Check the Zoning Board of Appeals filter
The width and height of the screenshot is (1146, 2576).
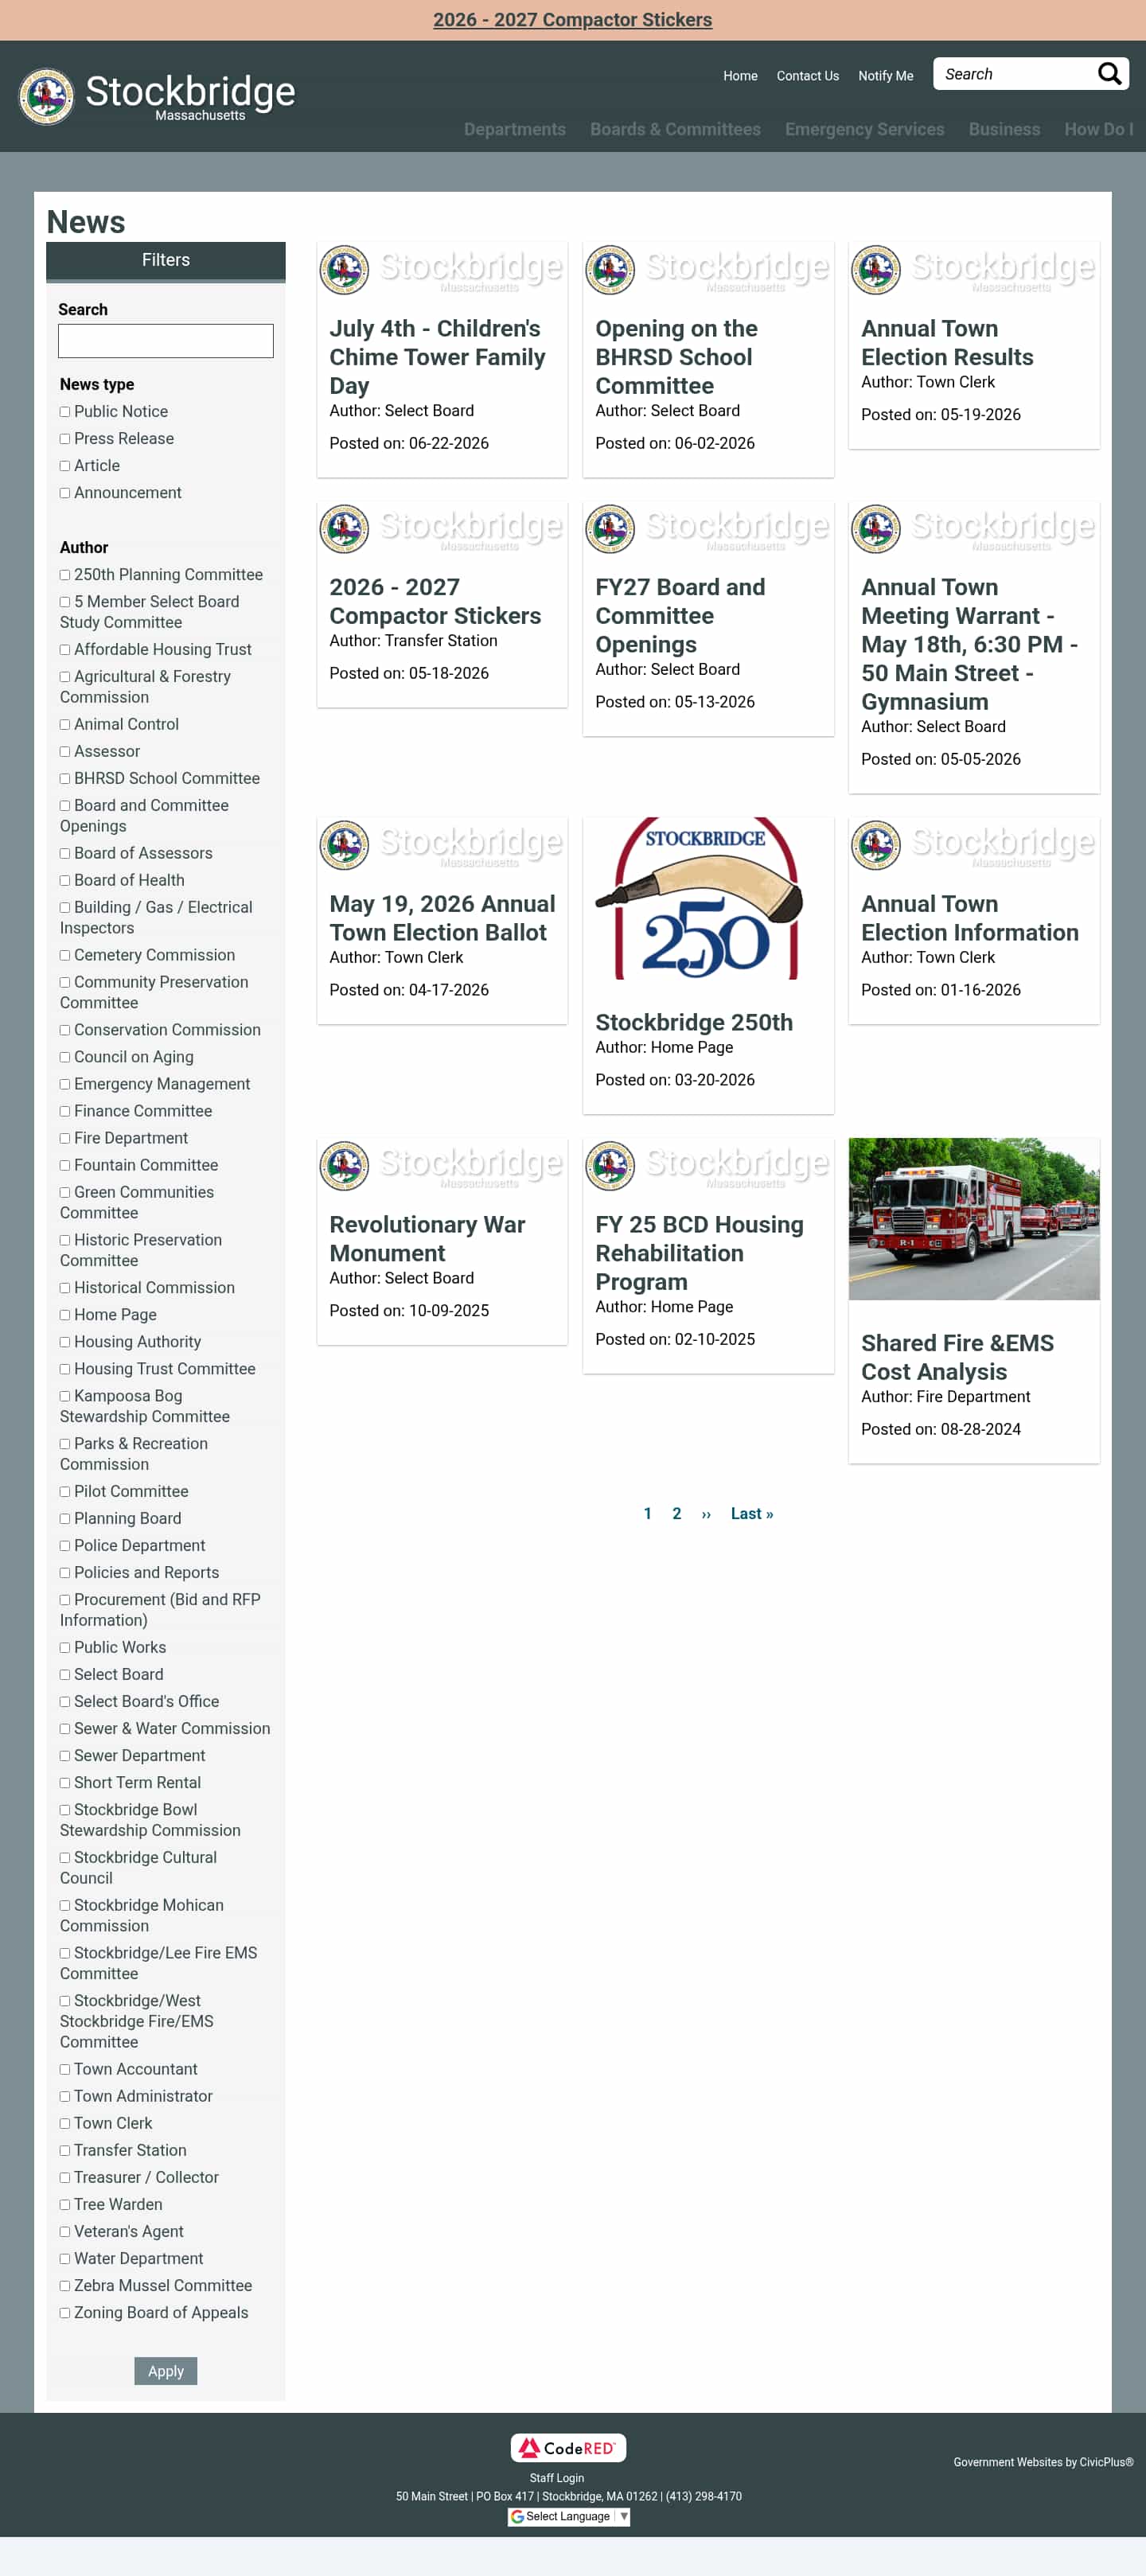coord(65,2313)
